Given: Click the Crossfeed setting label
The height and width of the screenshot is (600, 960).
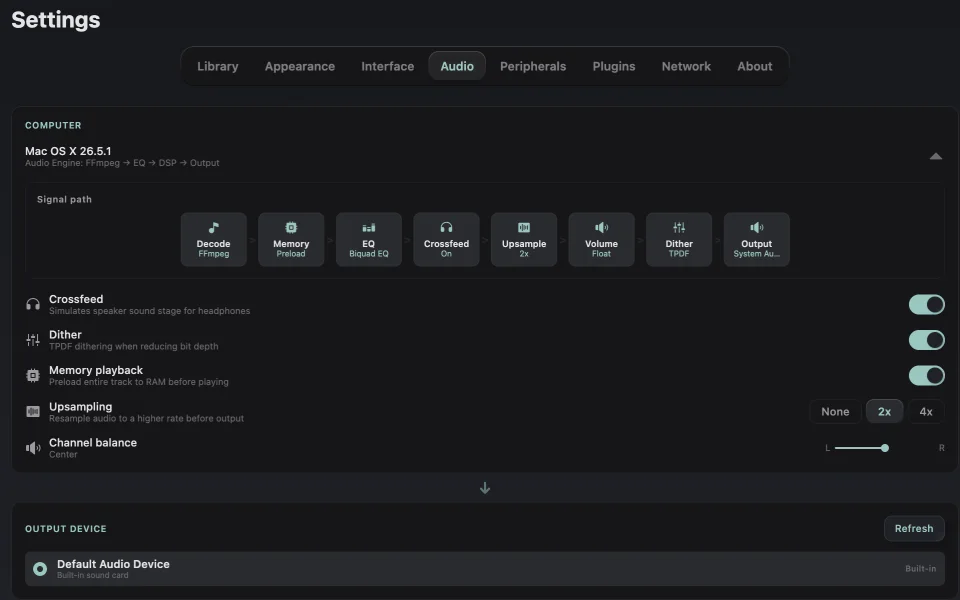Looking at the screenshot, I should [x=76, y=299].
